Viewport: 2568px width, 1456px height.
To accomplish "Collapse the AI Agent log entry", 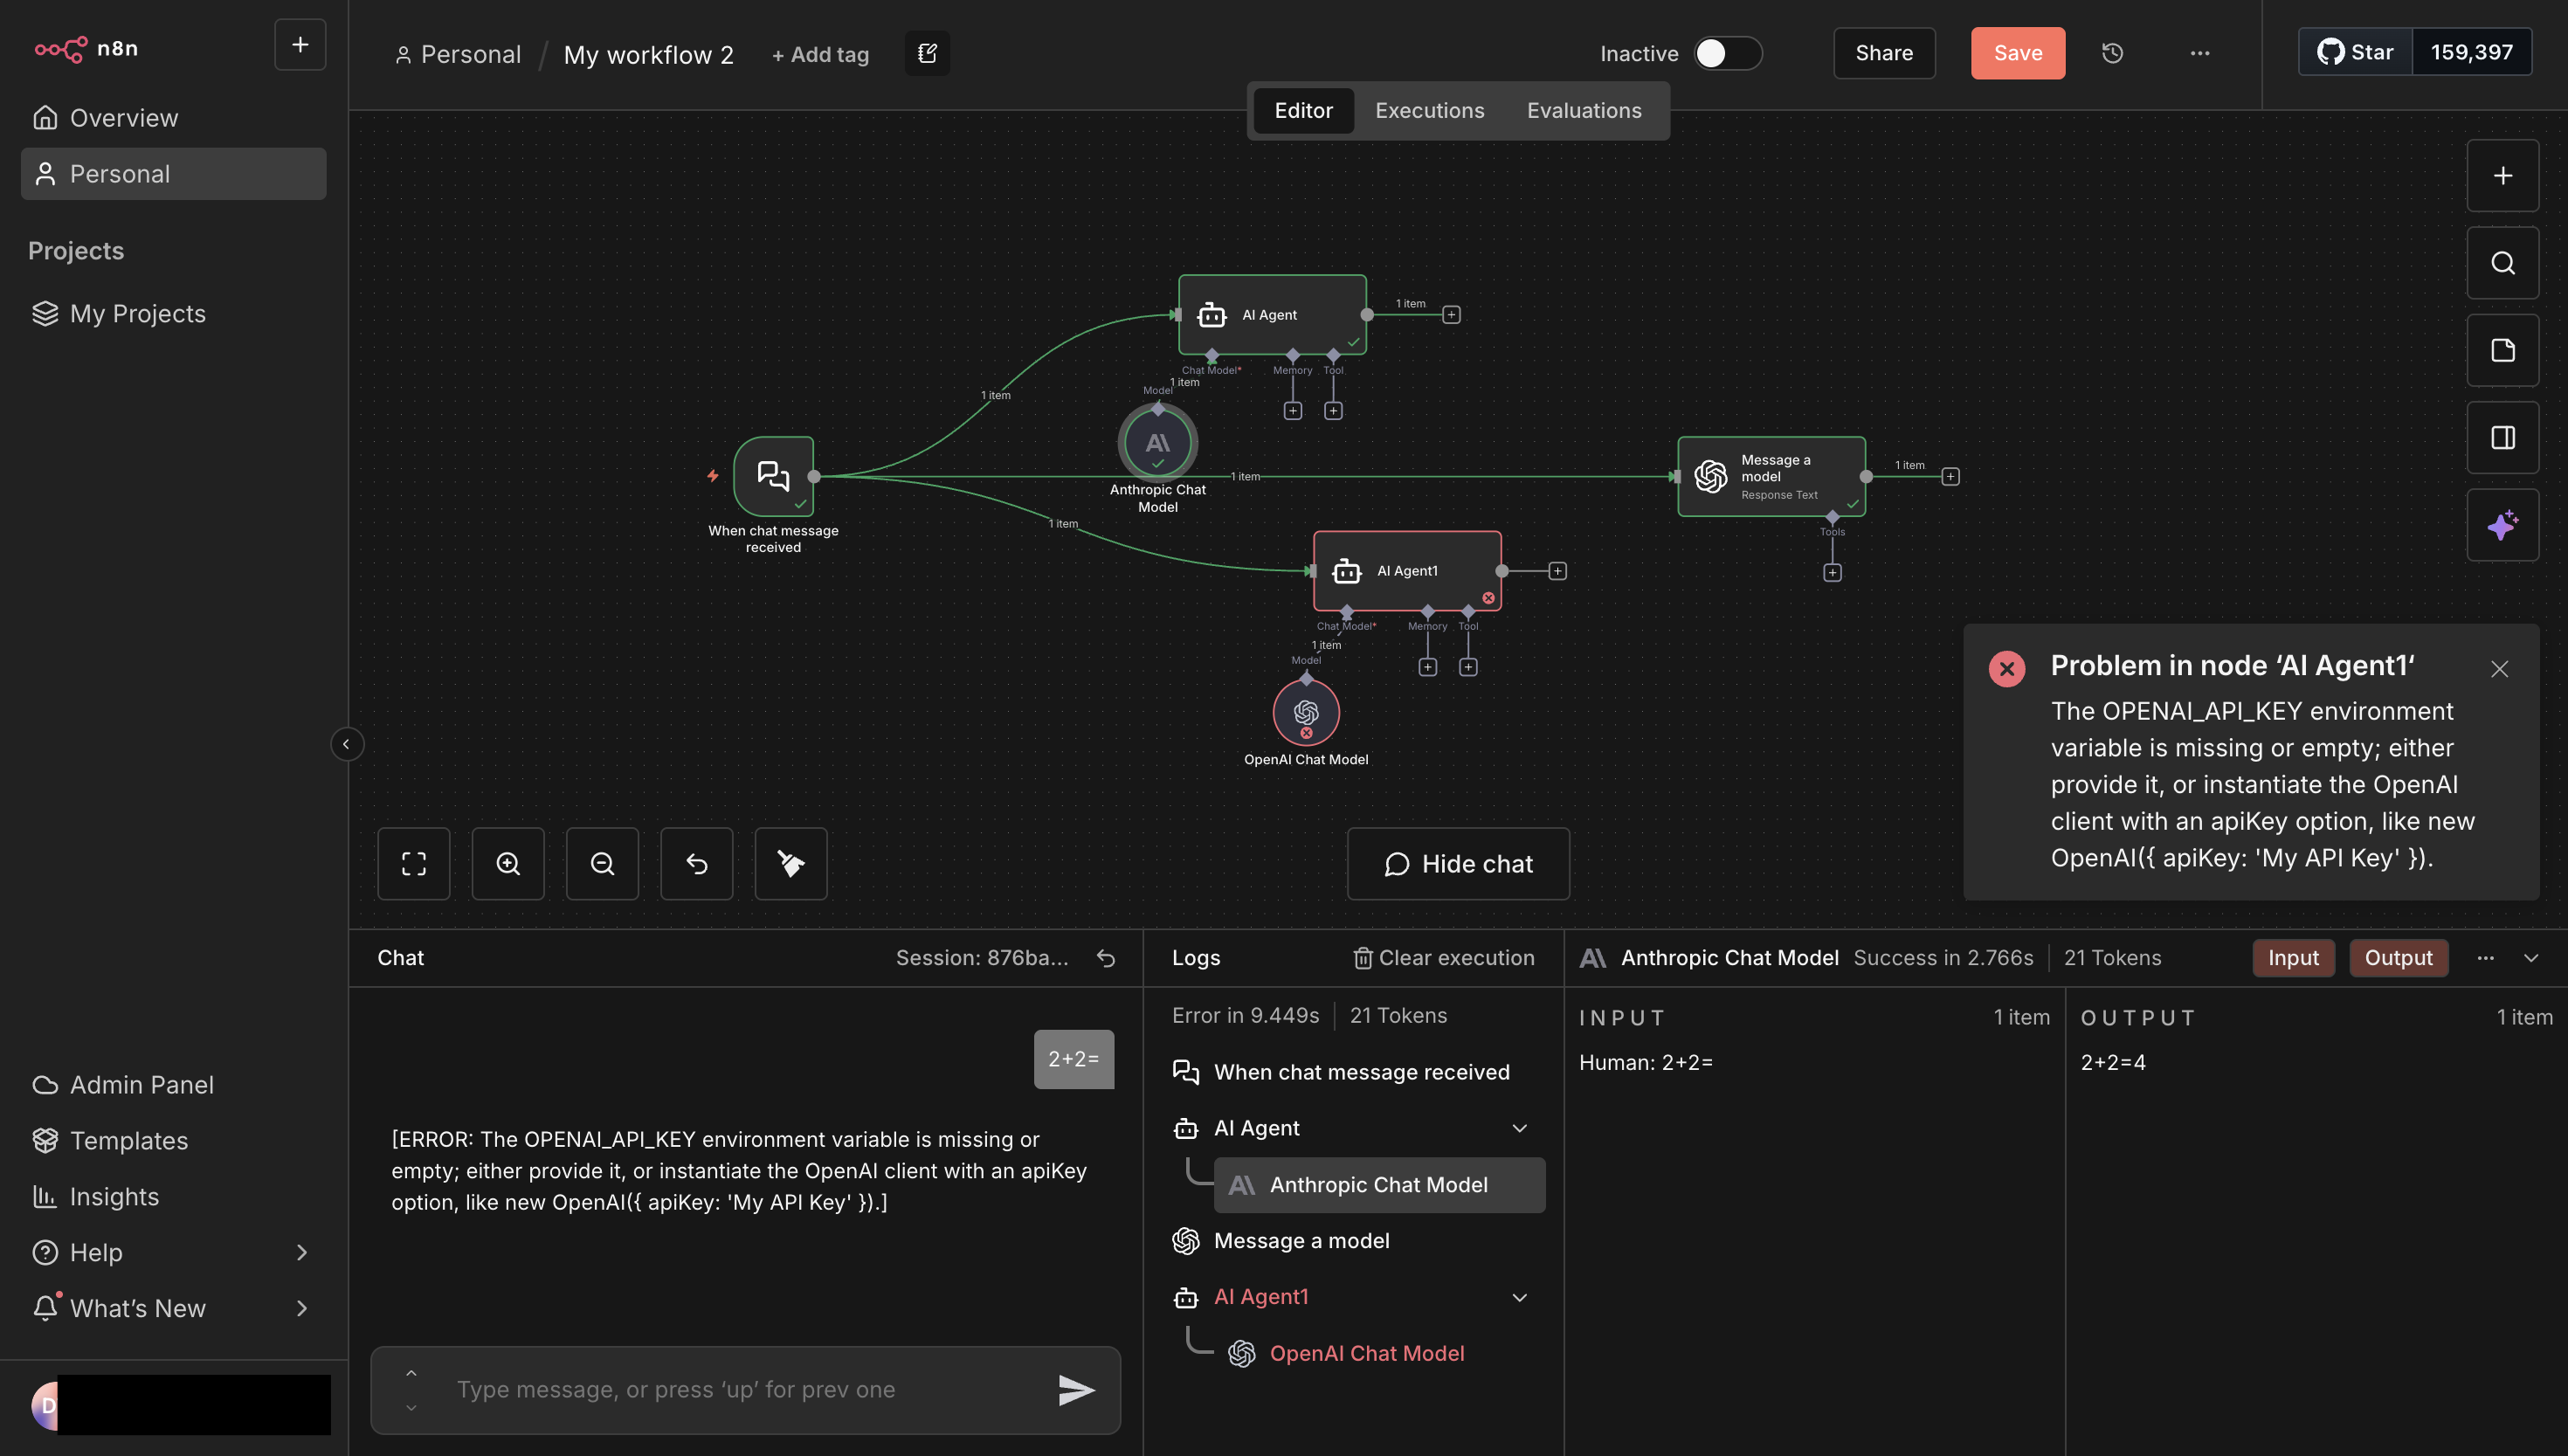I will pos(1519,1128).
